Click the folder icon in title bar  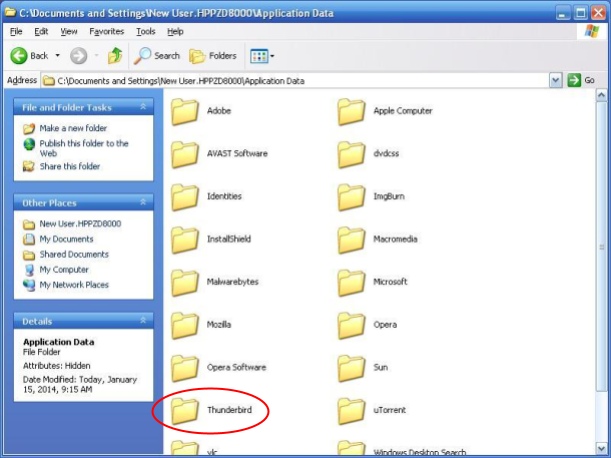[10, 12]
